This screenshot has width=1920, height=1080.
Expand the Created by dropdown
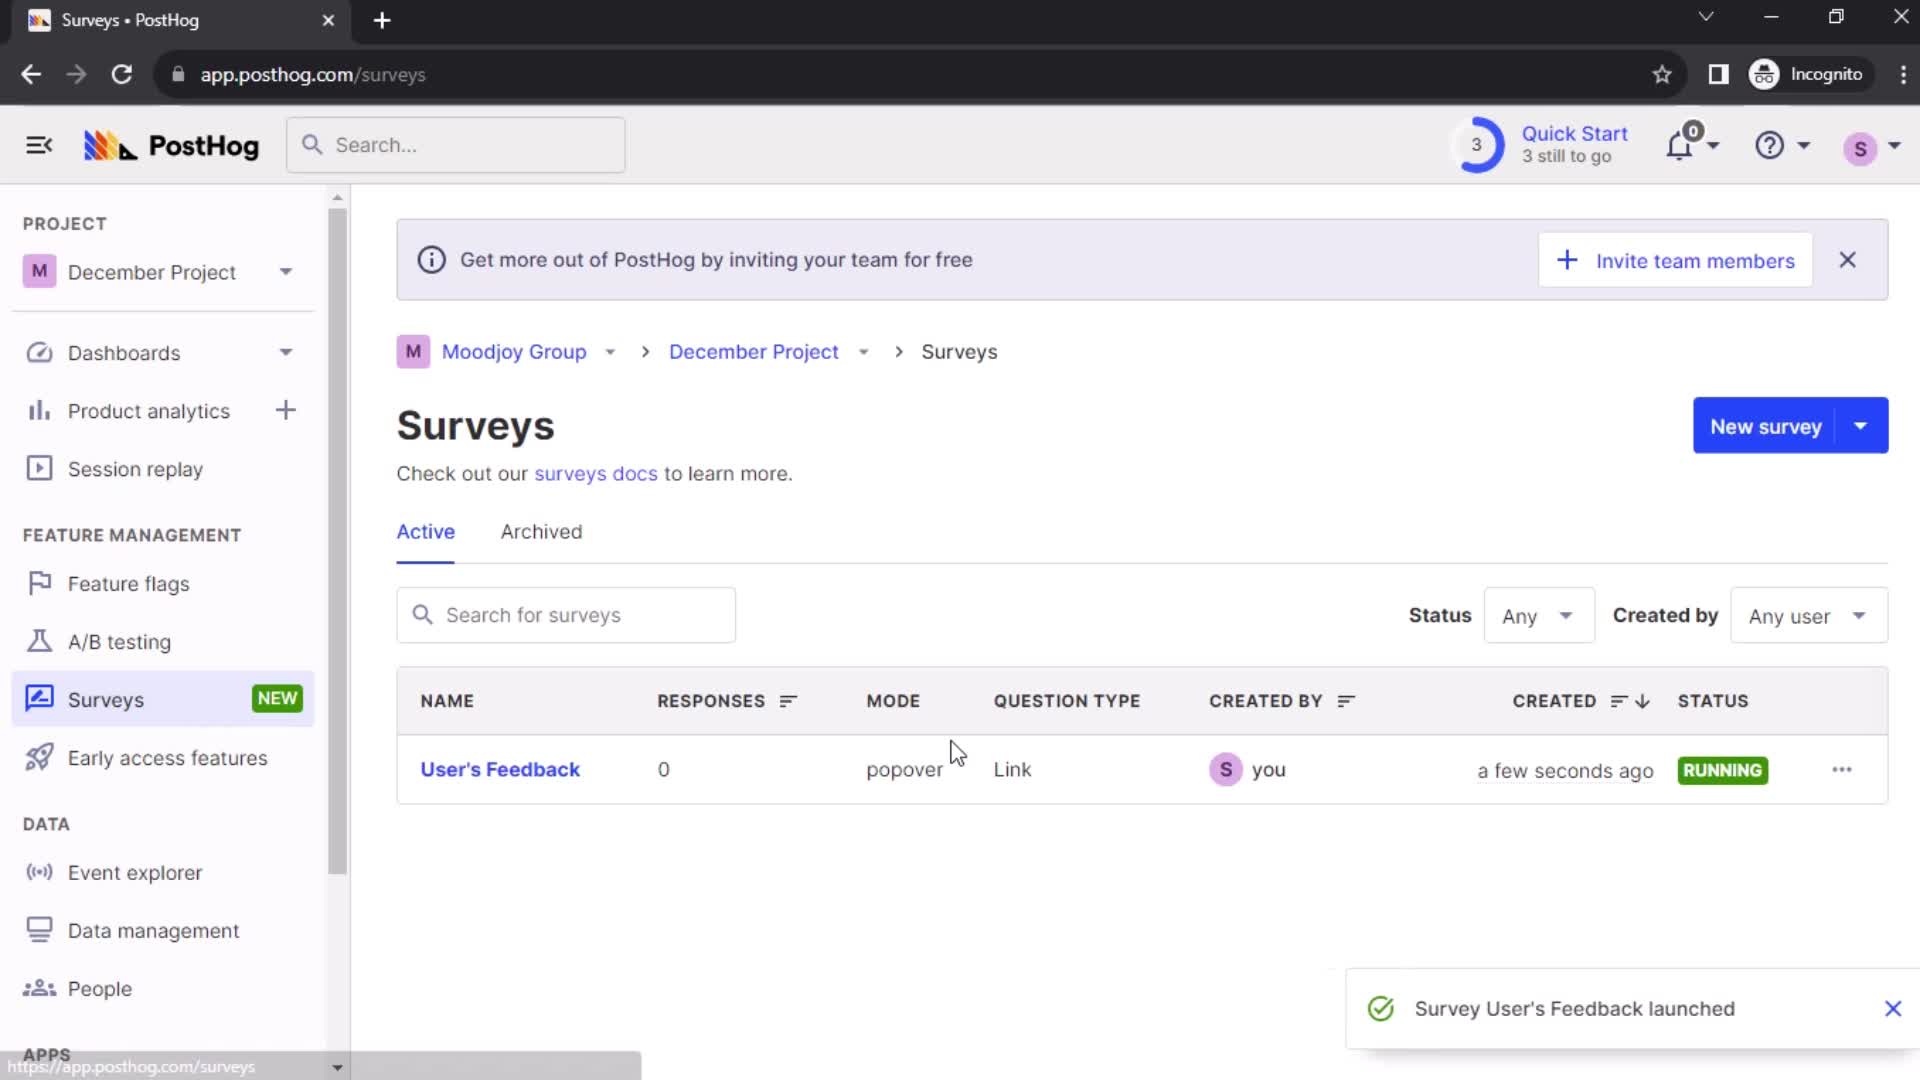tap(1808, 616)
